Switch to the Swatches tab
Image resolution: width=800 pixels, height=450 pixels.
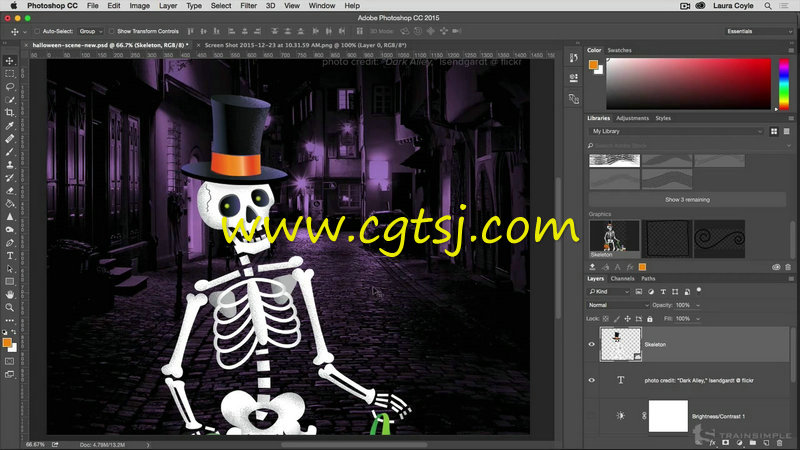point(619,50)
